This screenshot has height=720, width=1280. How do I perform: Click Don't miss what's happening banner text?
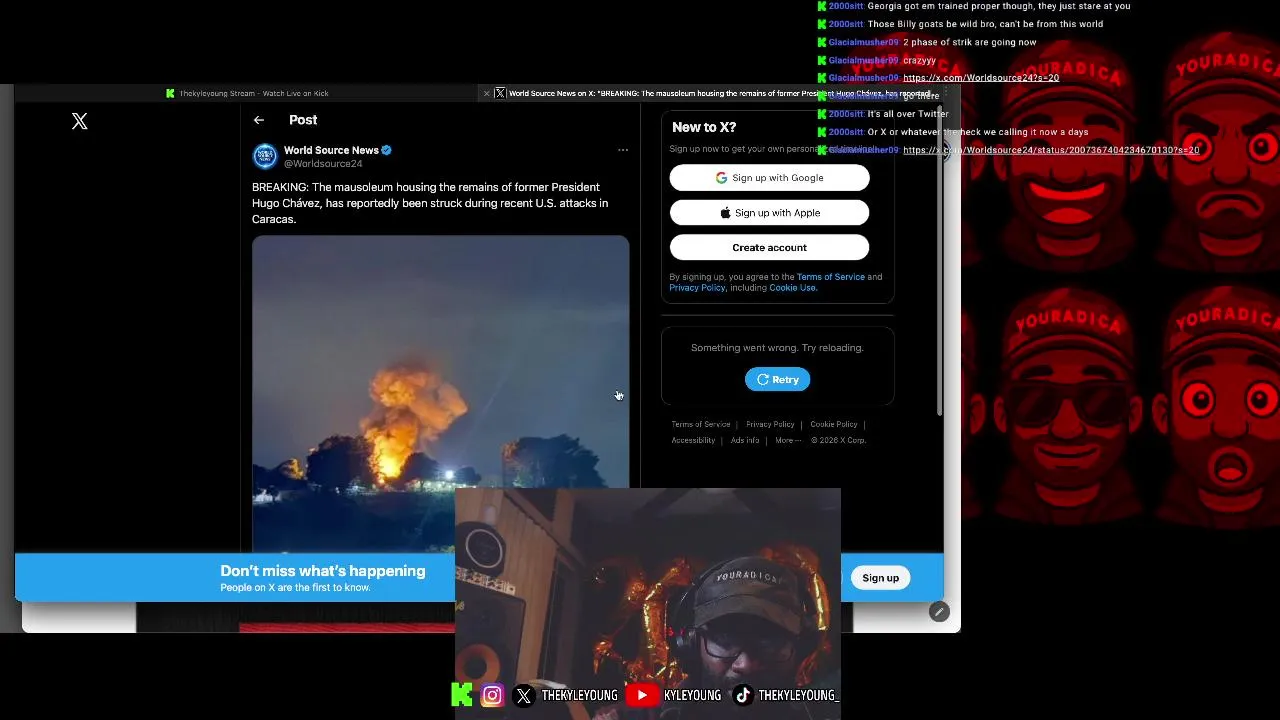[x=323, y=571]
